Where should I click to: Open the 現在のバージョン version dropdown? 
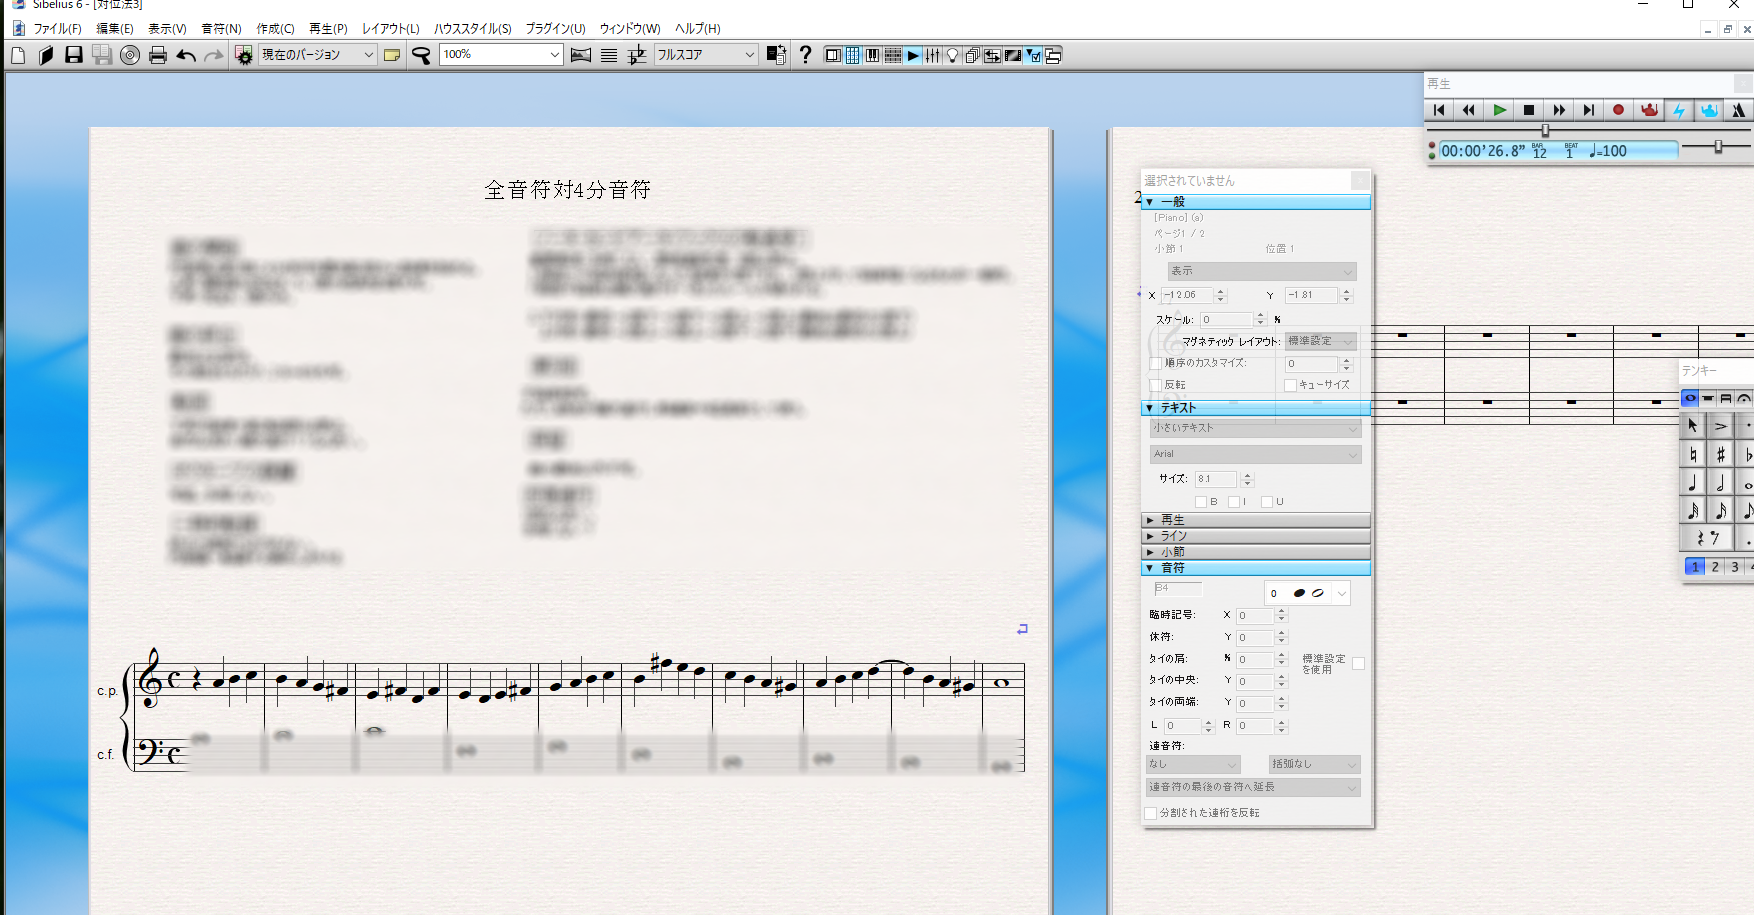[318, 55]
